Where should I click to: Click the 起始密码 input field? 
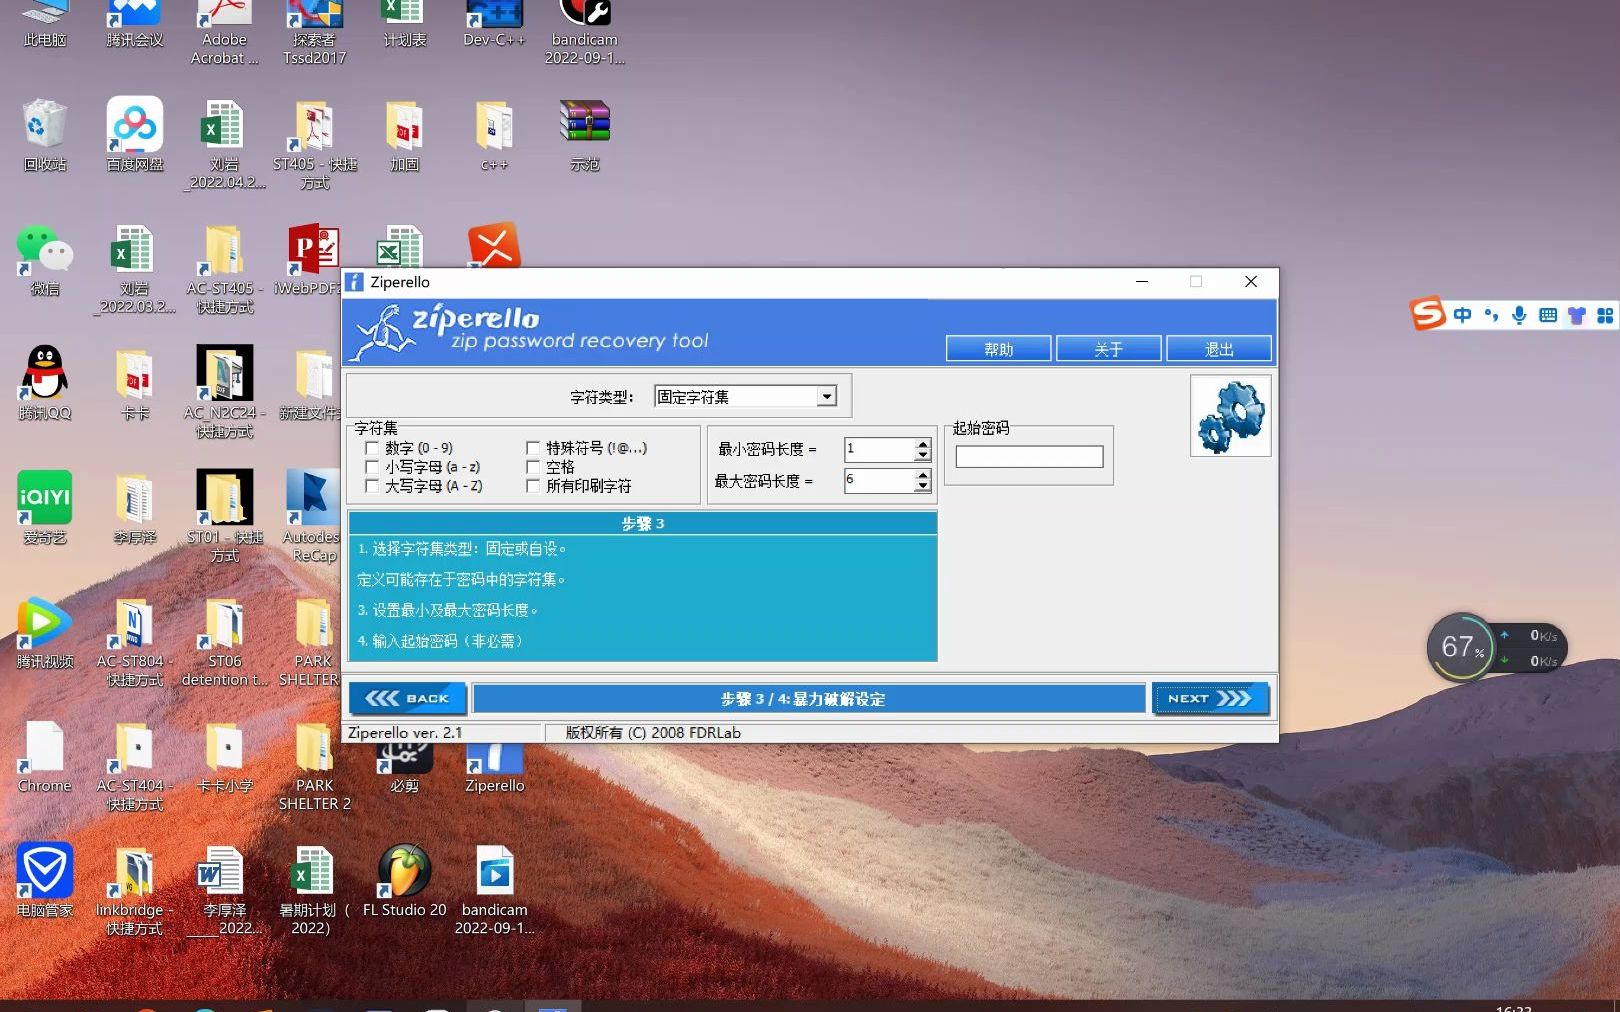[x=1029, y=457]
